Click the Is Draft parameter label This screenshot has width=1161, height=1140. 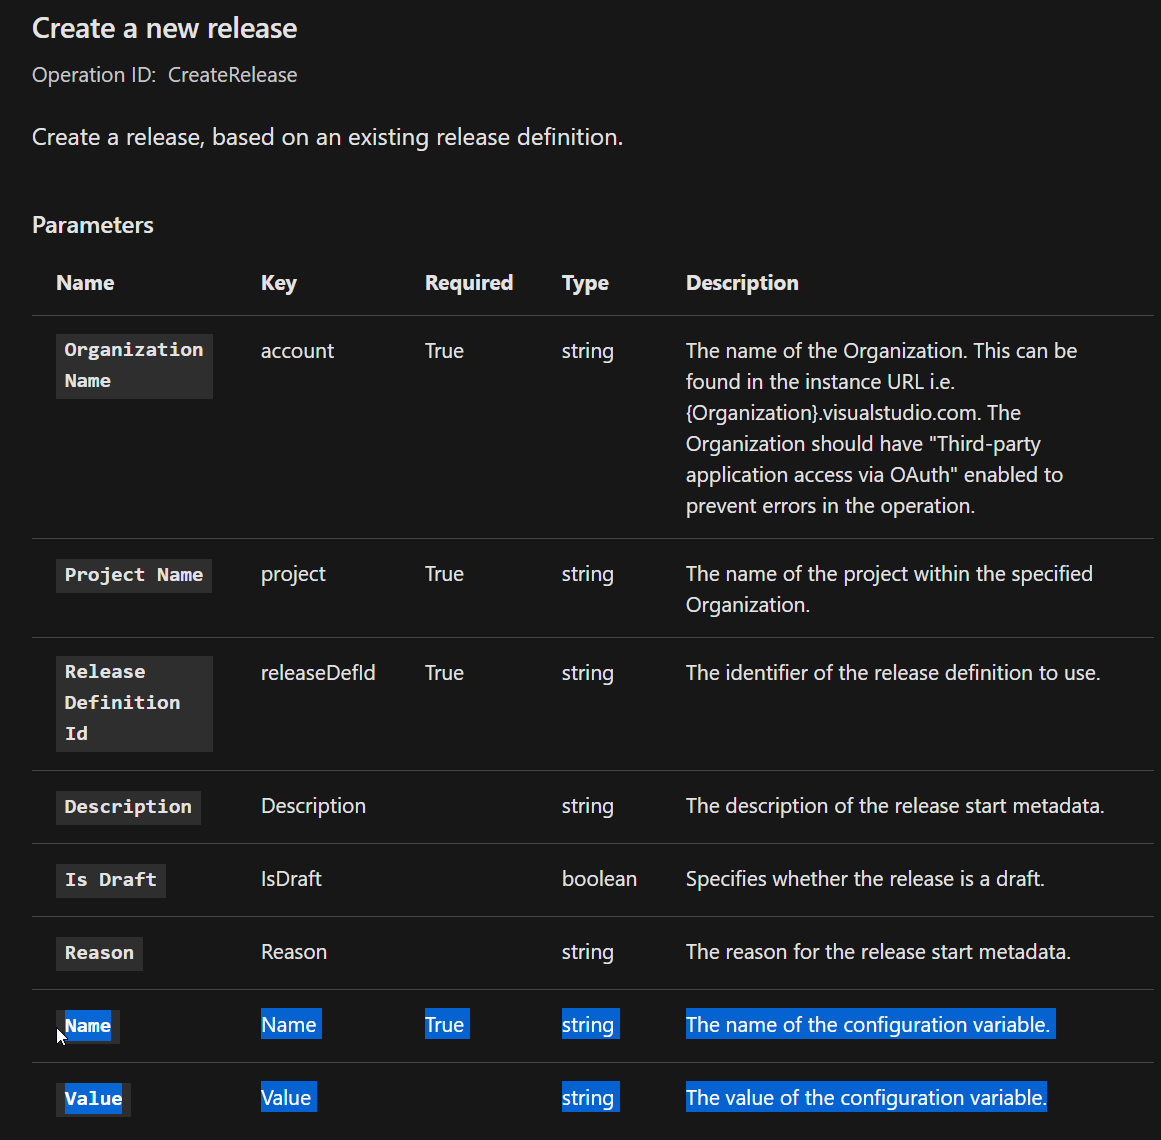click(110, 880)
